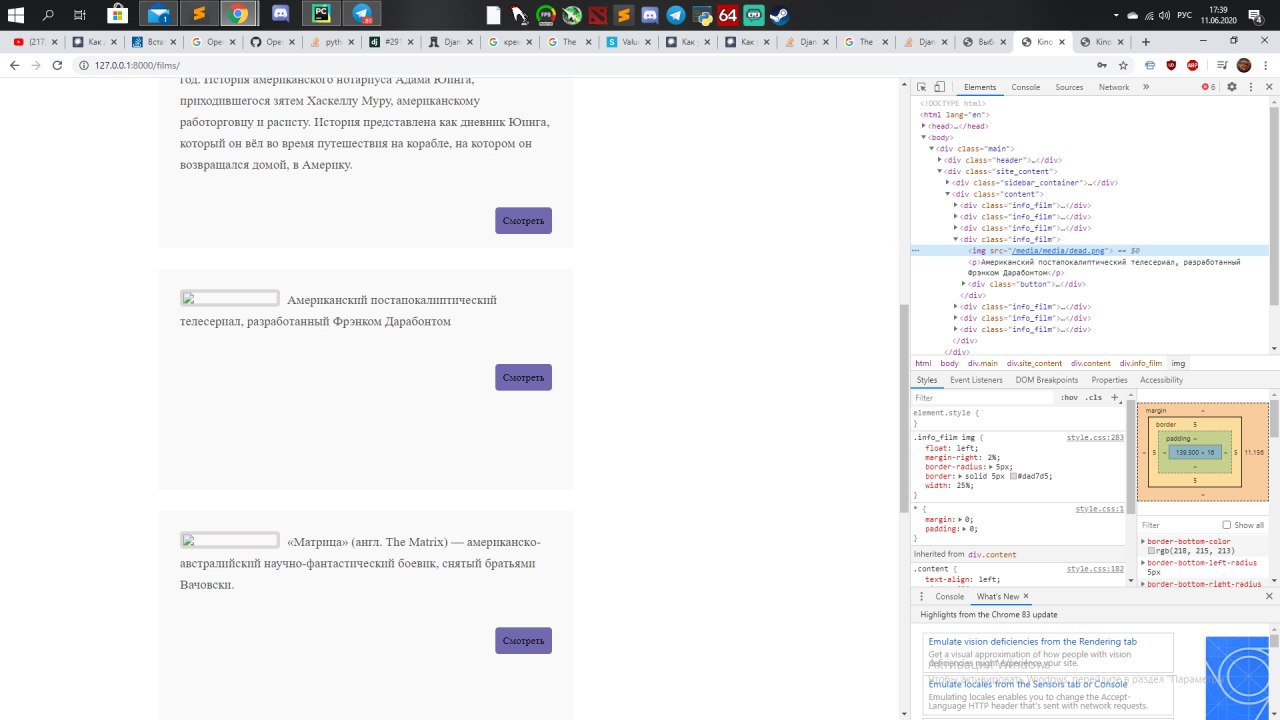Screen dimensions: 1280x720
Task: Toggle the .cls class editor
Action: click(1095, 397)
